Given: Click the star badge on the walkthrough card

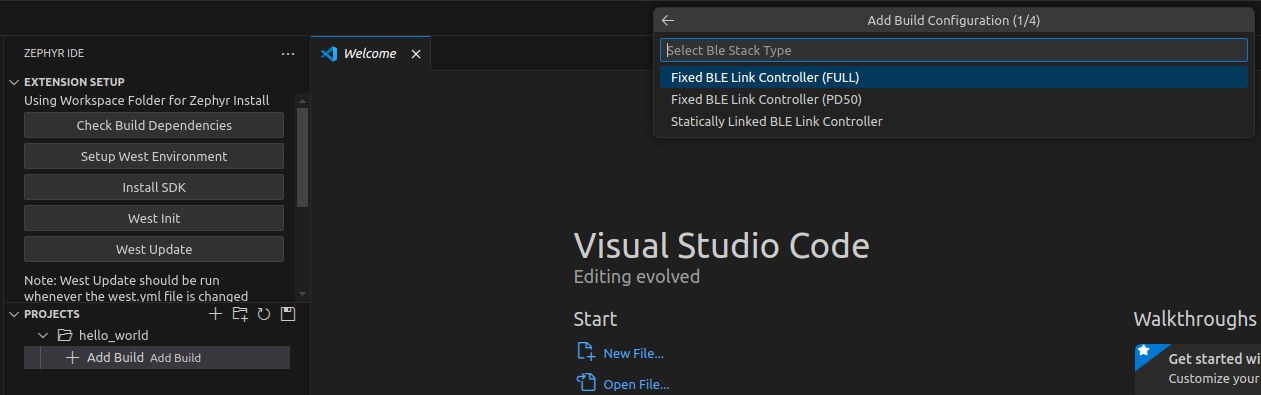Looking at the screenshot, I should [1143, 351].
